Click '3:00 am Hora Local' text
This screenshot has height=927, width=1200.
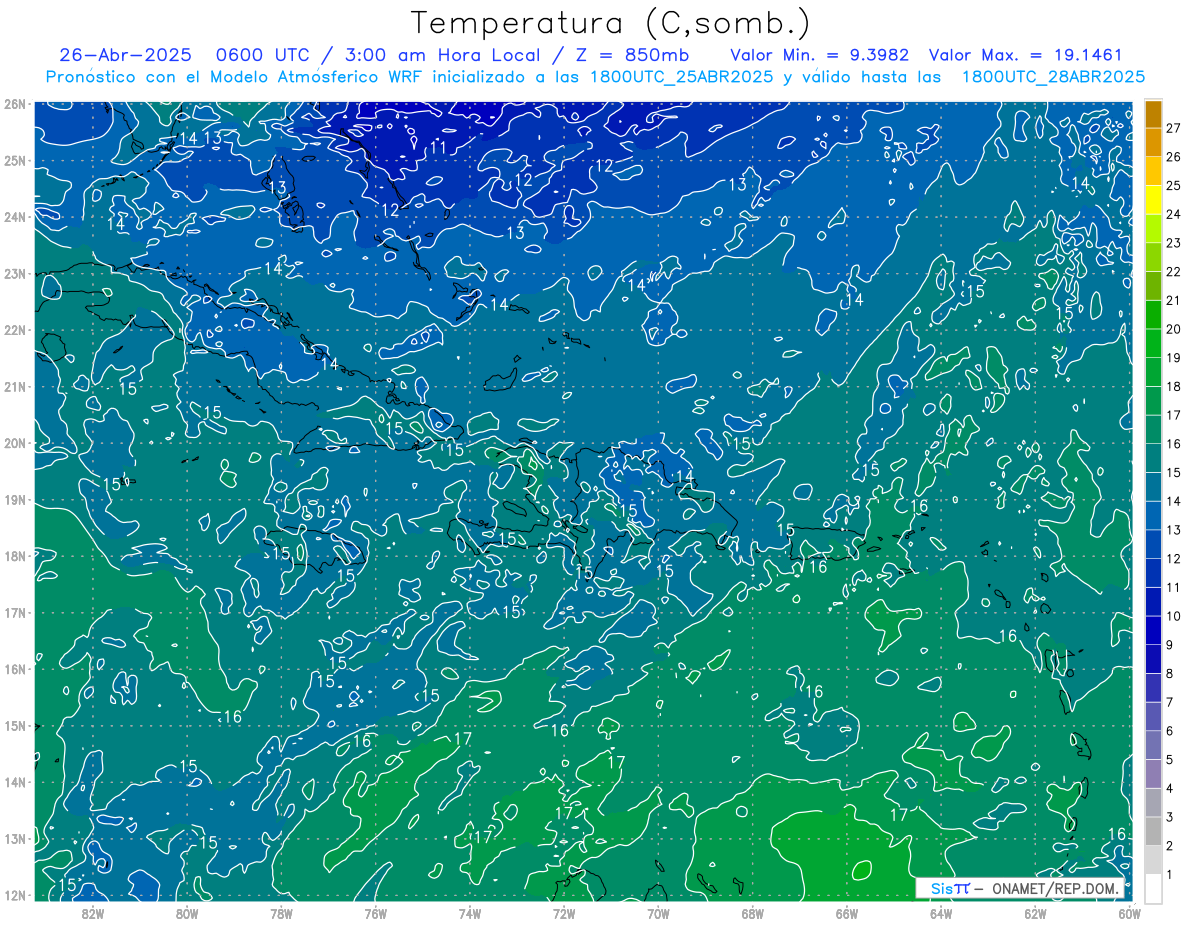[x=440, y=55]
